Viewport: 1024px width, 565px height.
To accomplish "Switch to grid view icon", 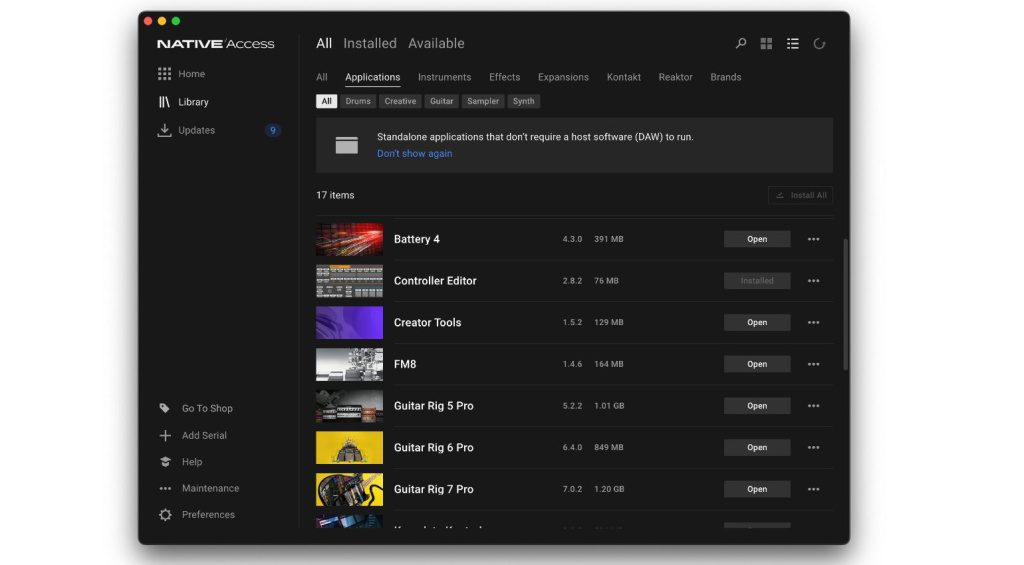I will [766, 44].
